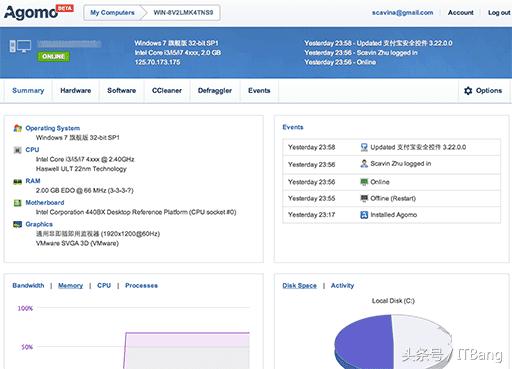
Task: Click the 50% axis label on graph
Action: point(27,347)
